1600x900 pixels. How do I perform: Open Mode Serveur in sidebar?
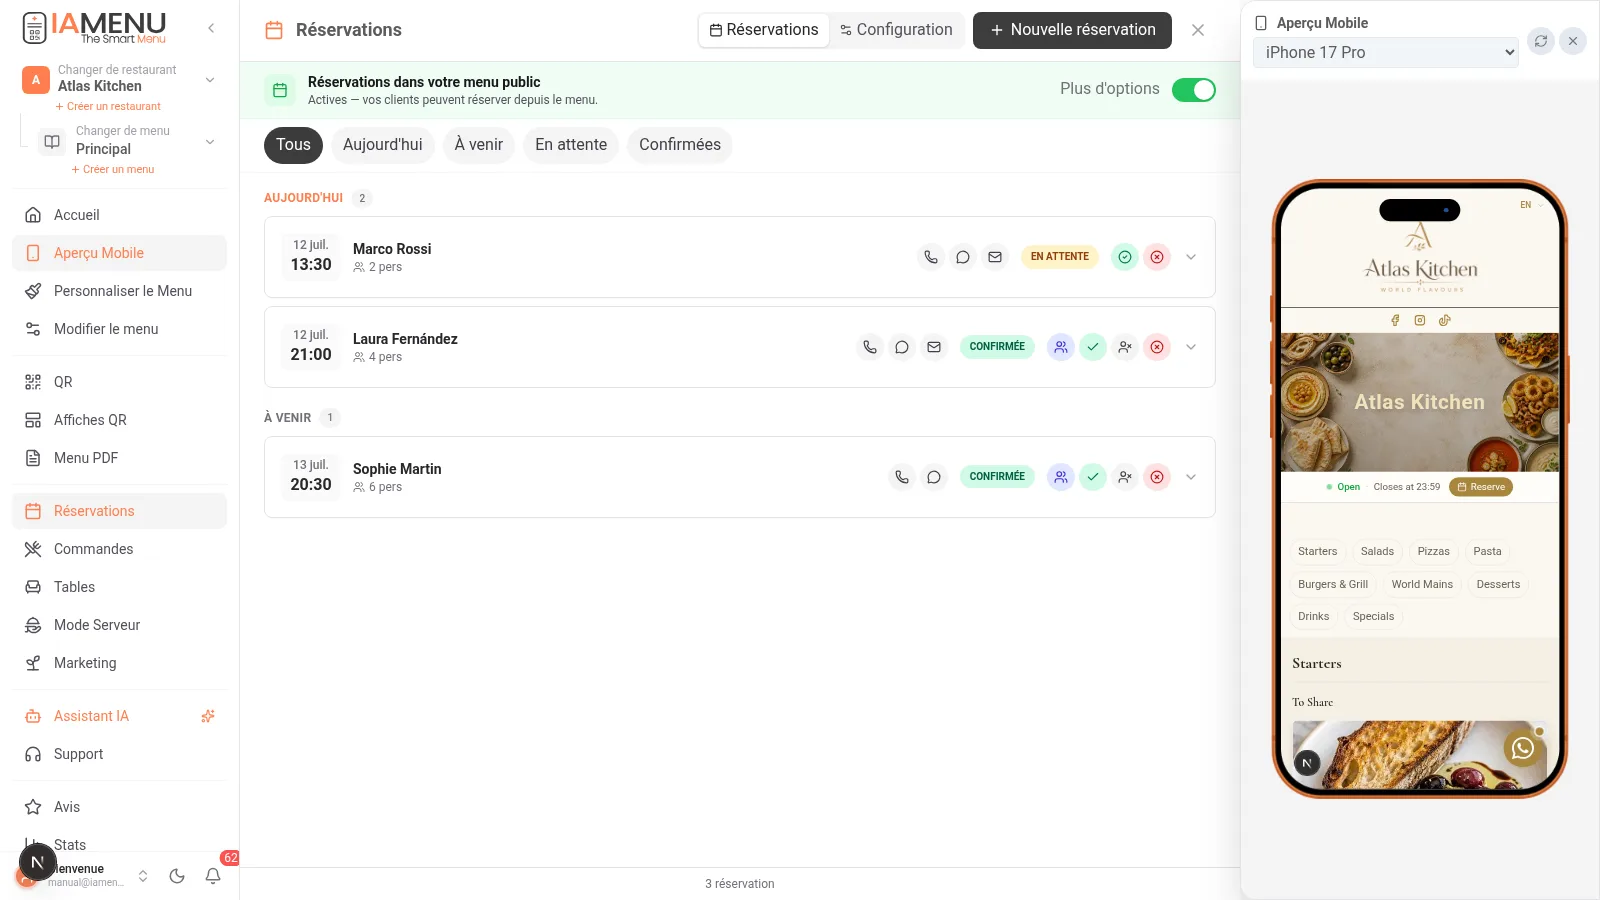120,625
